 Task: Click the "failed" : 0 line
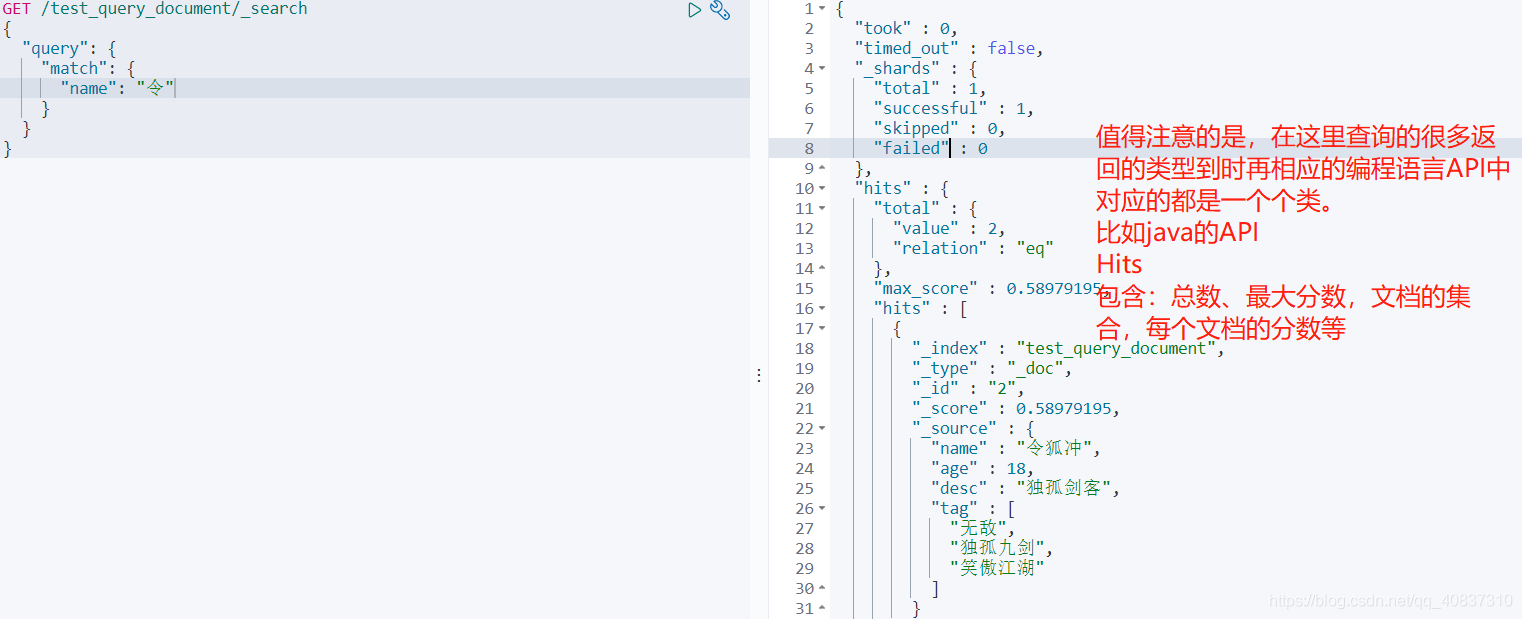tap(930, 148)
